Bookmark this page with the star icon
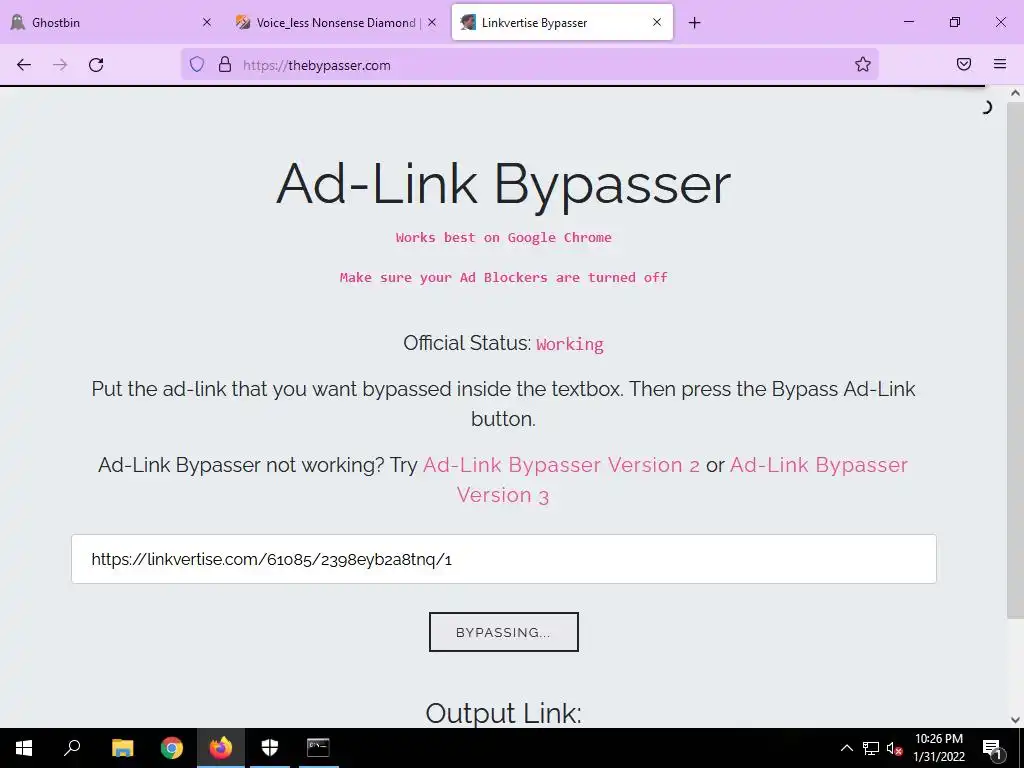 point(863,64)
